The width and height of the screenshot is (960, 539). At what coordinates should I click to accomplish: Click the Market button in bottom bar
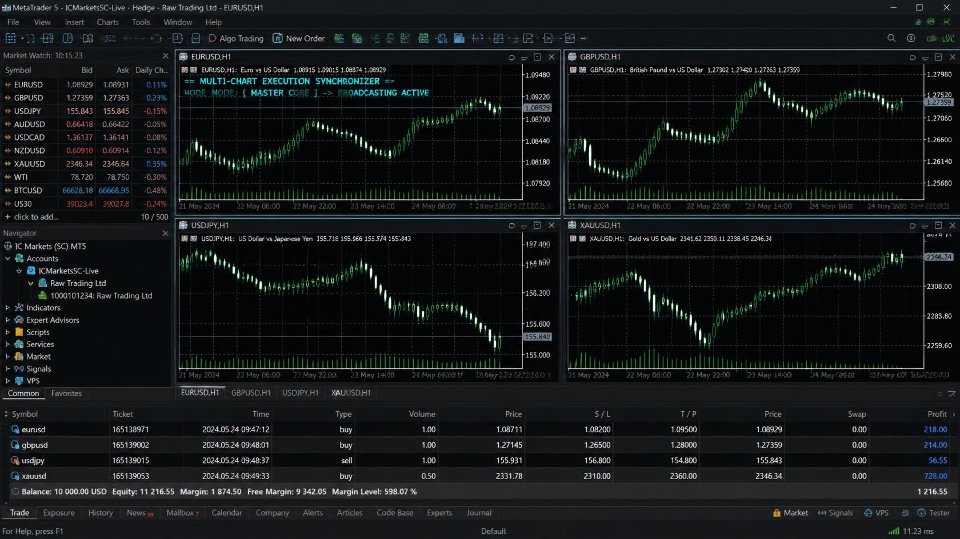[790, 513]
